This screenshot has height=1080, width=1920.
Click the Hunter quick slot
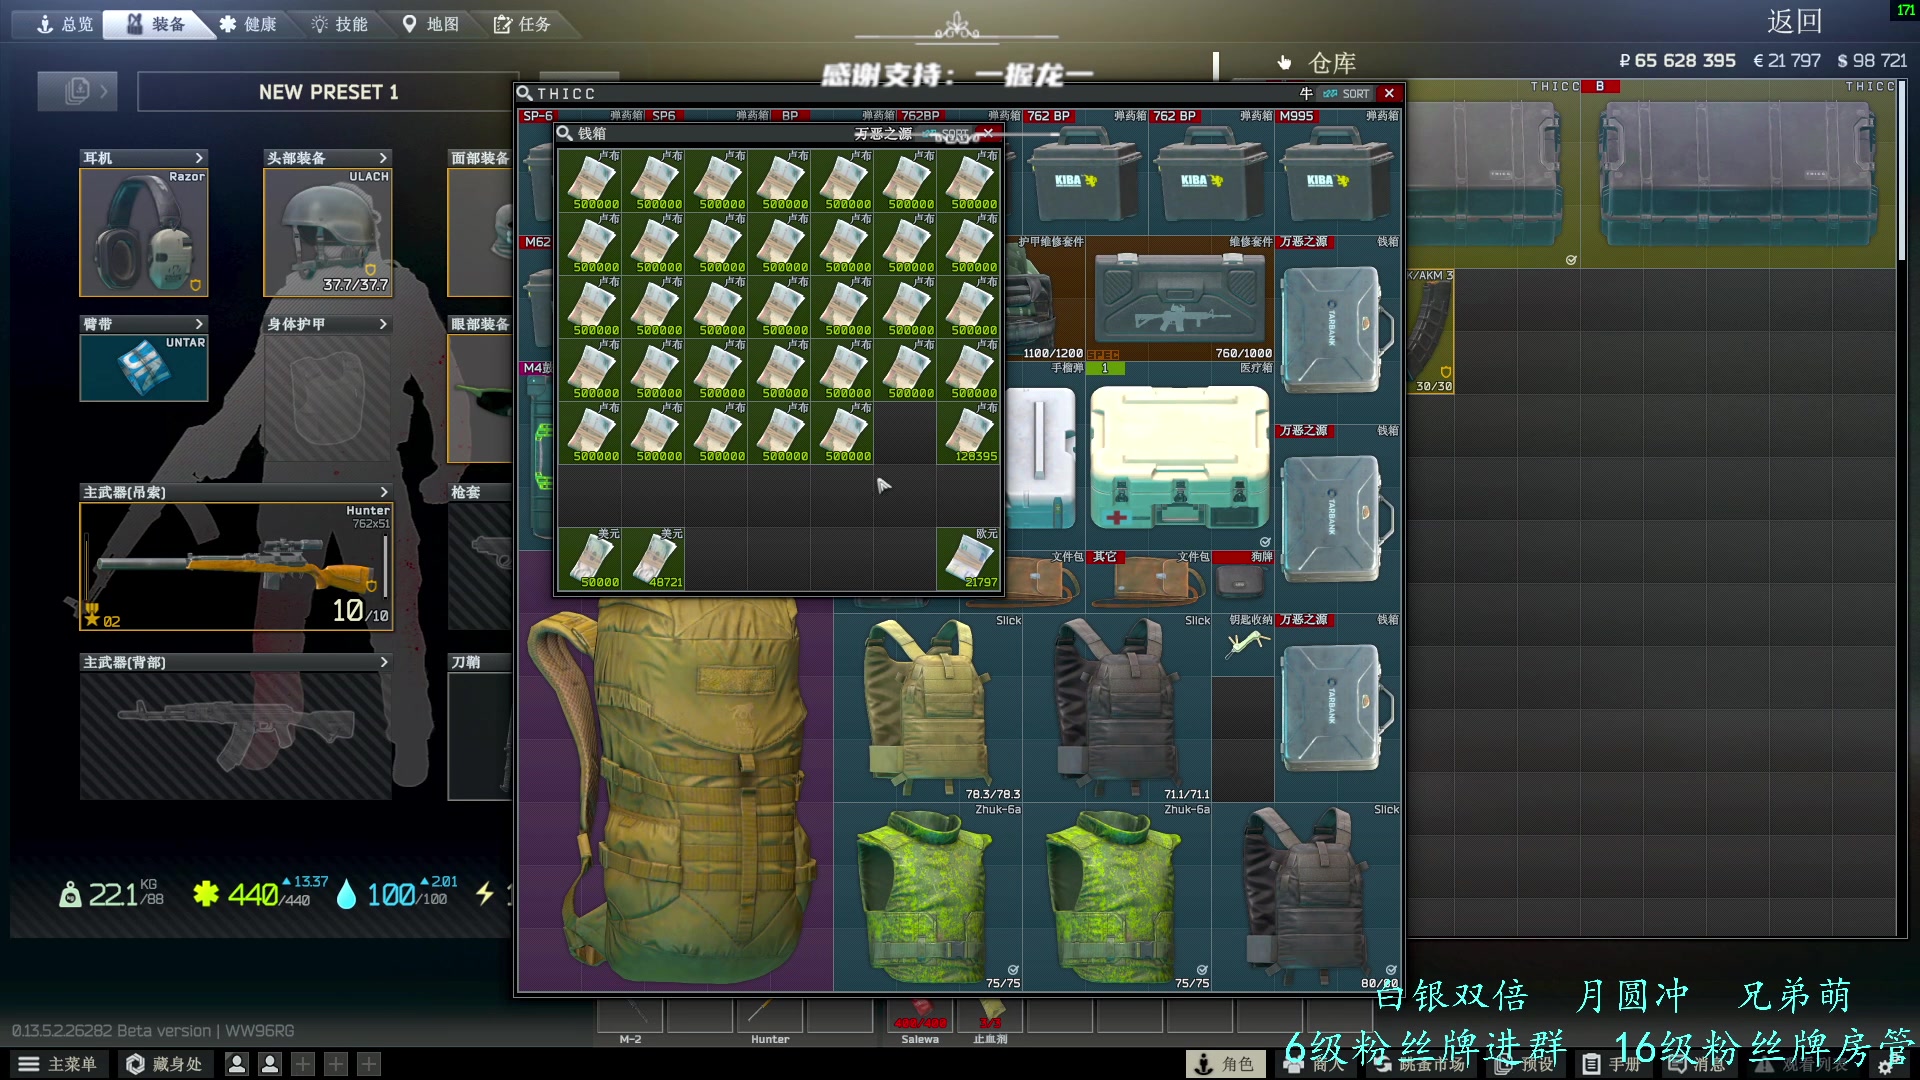pos(770,1016)
